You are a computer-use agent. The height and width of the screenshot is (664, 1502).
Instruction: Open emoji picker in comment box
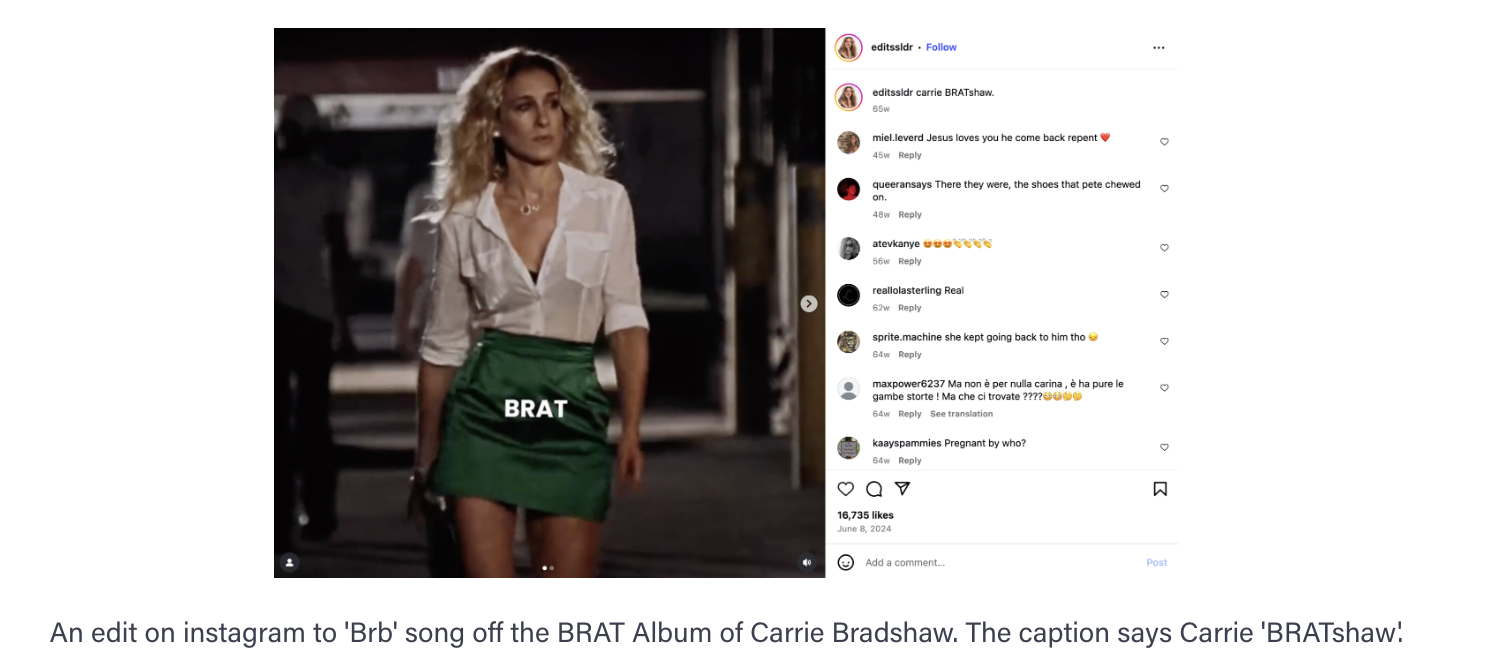(x=846, y=563)
